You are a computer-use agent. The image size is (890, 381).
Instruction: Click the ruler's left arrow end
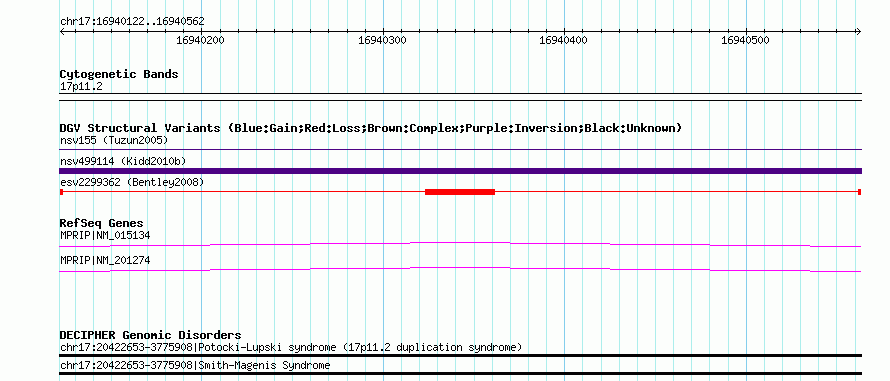[x=62, y=32]
